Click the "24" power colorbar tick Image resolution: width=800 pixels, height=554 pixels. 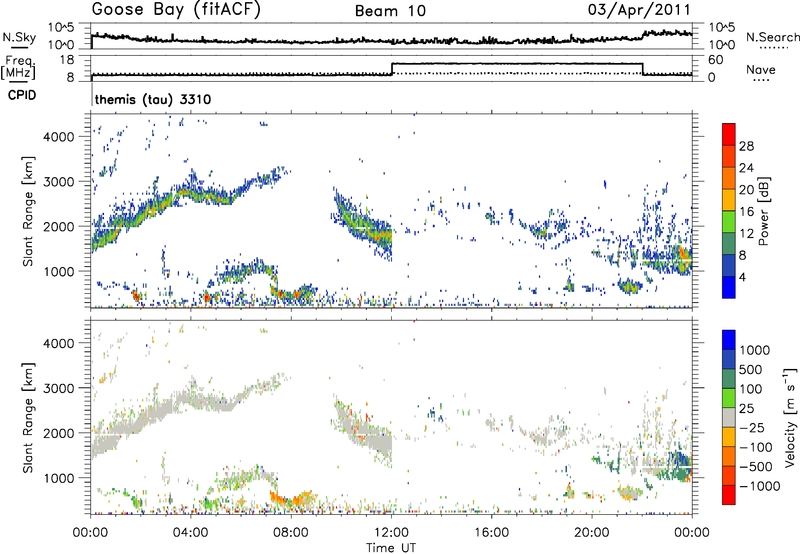click(746, 168)
